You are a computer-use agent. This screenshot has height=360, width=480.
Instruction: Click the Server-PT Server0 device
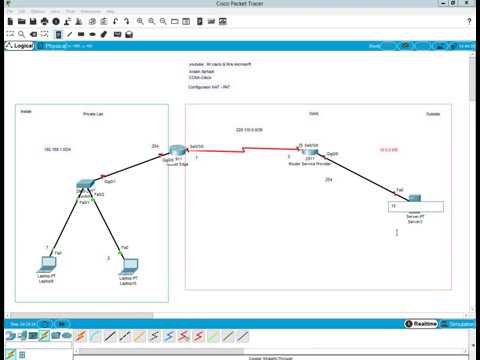[x=415, y=198]
